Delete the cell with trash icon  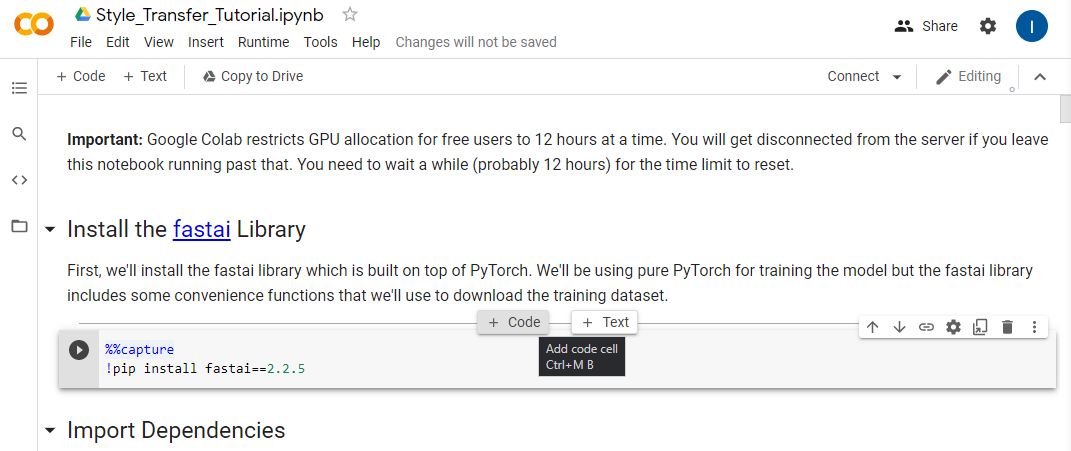point(1007,327)
